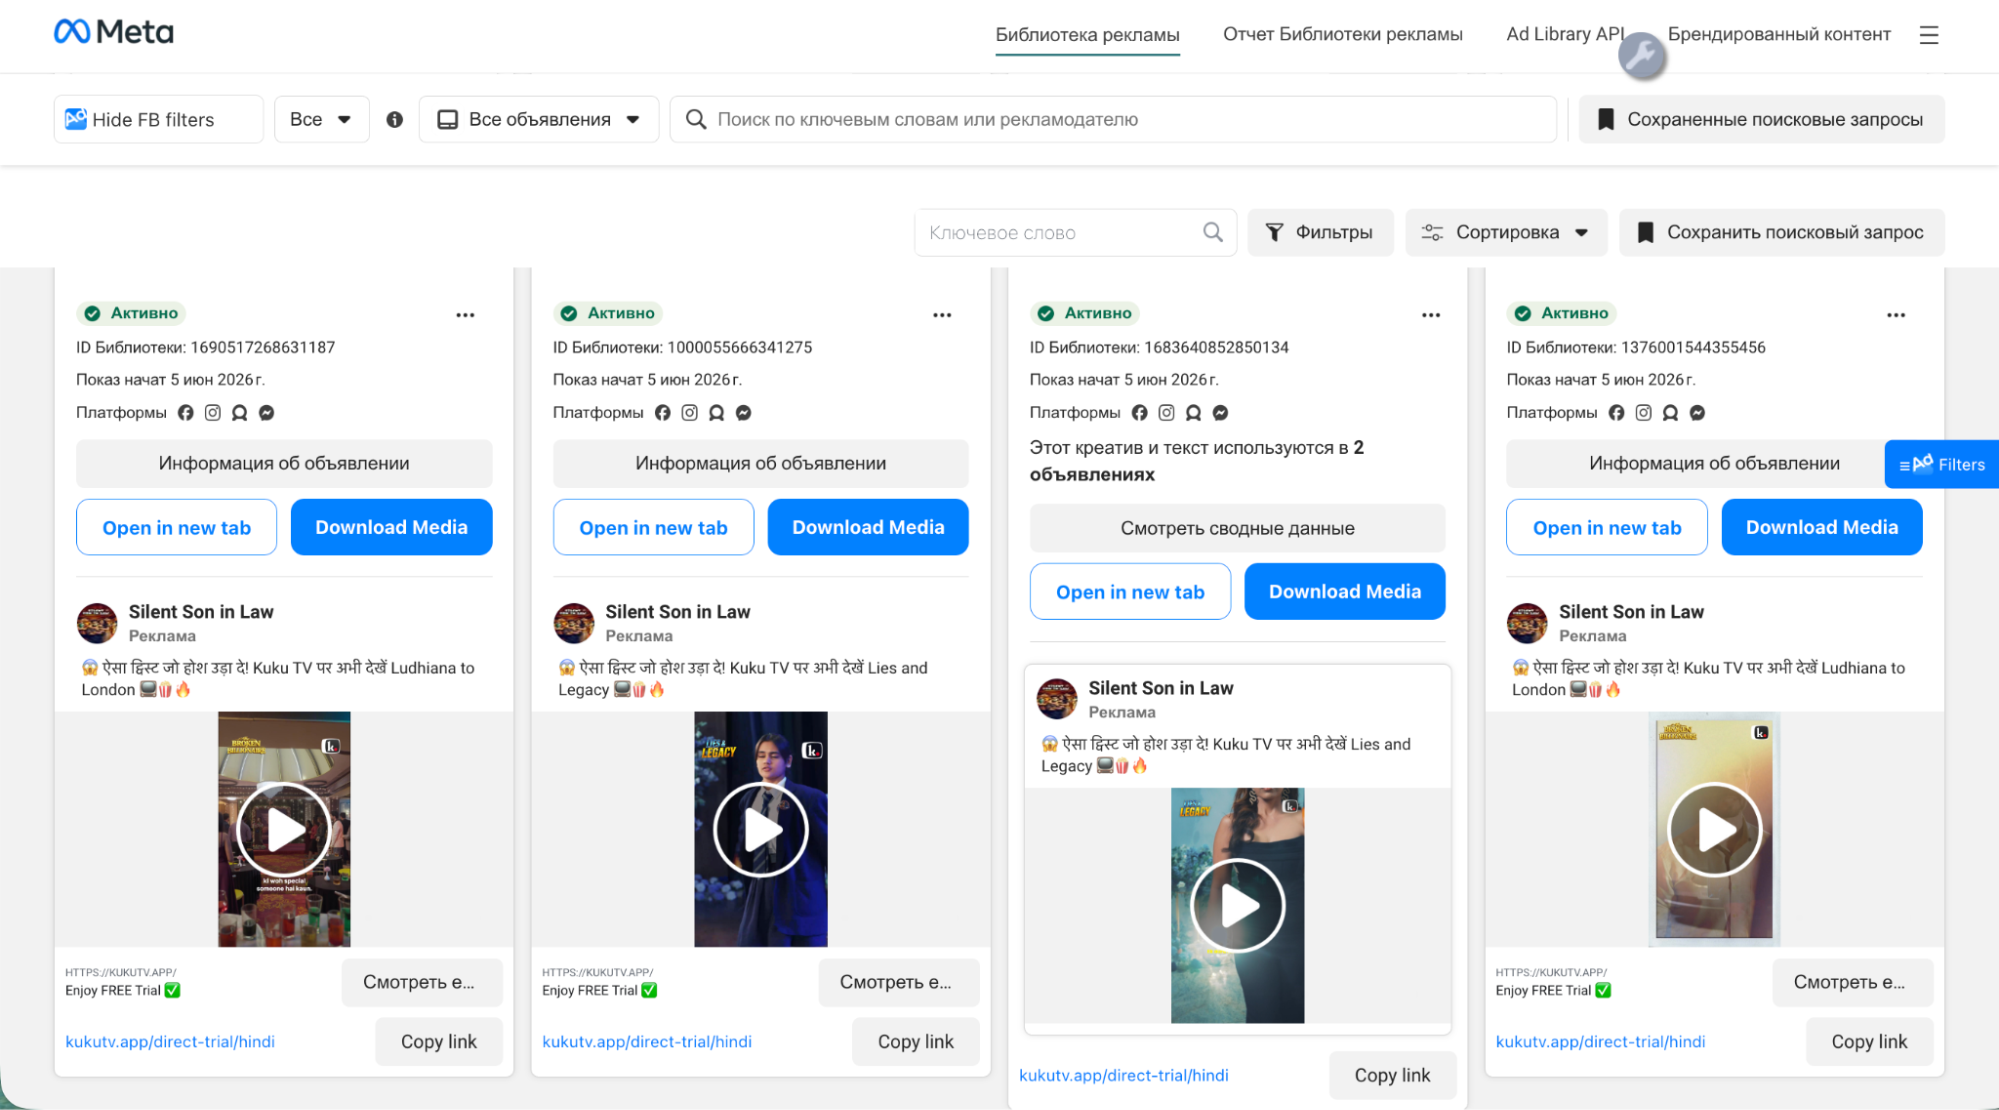Open the Ad Library API tab
The width and height of the screenshot is (1999, 1110).
tap(1564, 34)
